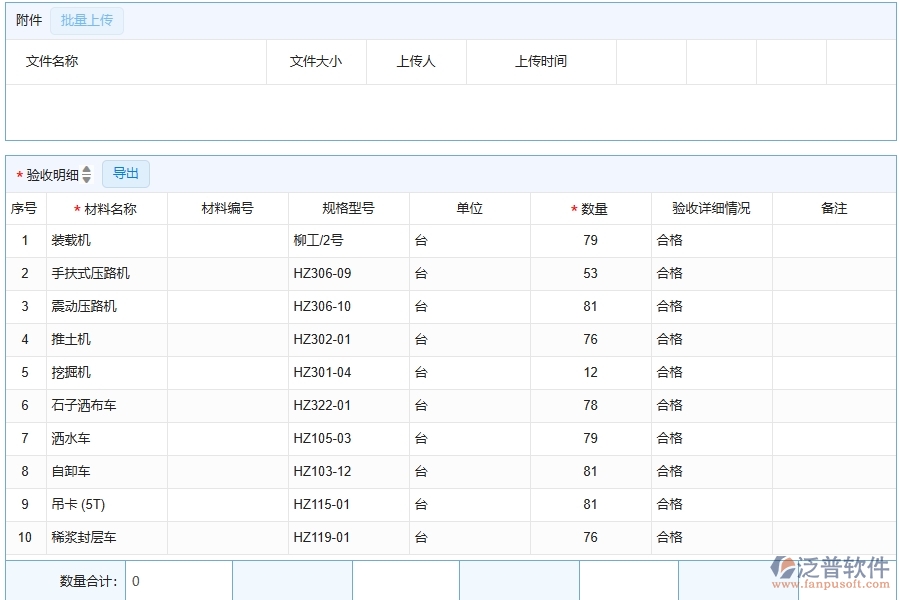Click the 上传时间 column header
The image size is (900, 600).
pyautogui.click(x=541, y=61)
